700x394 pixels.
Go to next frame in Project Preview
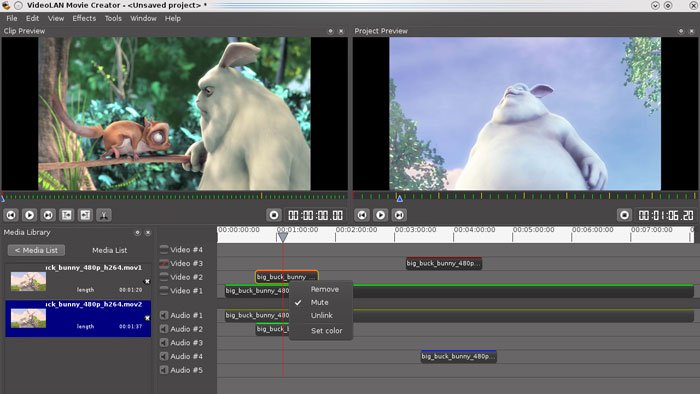[x=399, y=215]
